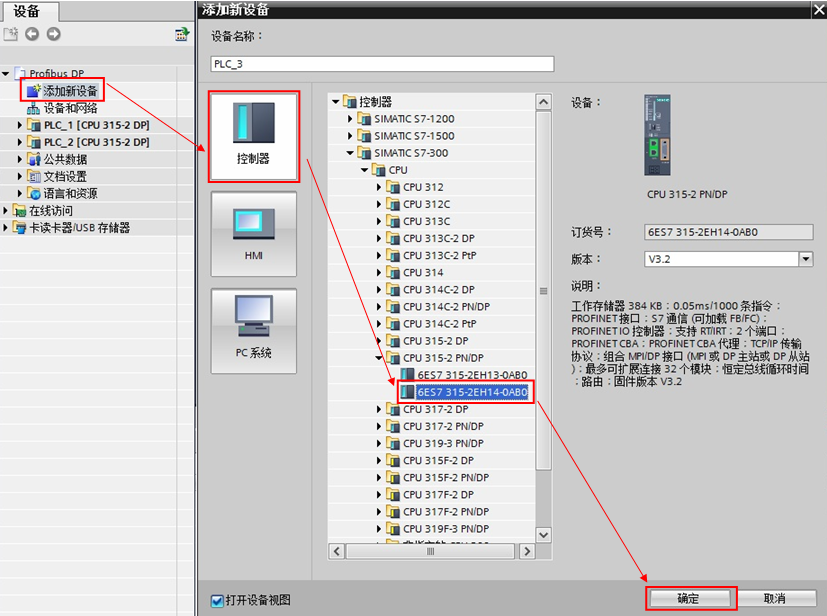Select the PC 系统 category button
Viewport: 827px width, 616px height.
(254, 331)
